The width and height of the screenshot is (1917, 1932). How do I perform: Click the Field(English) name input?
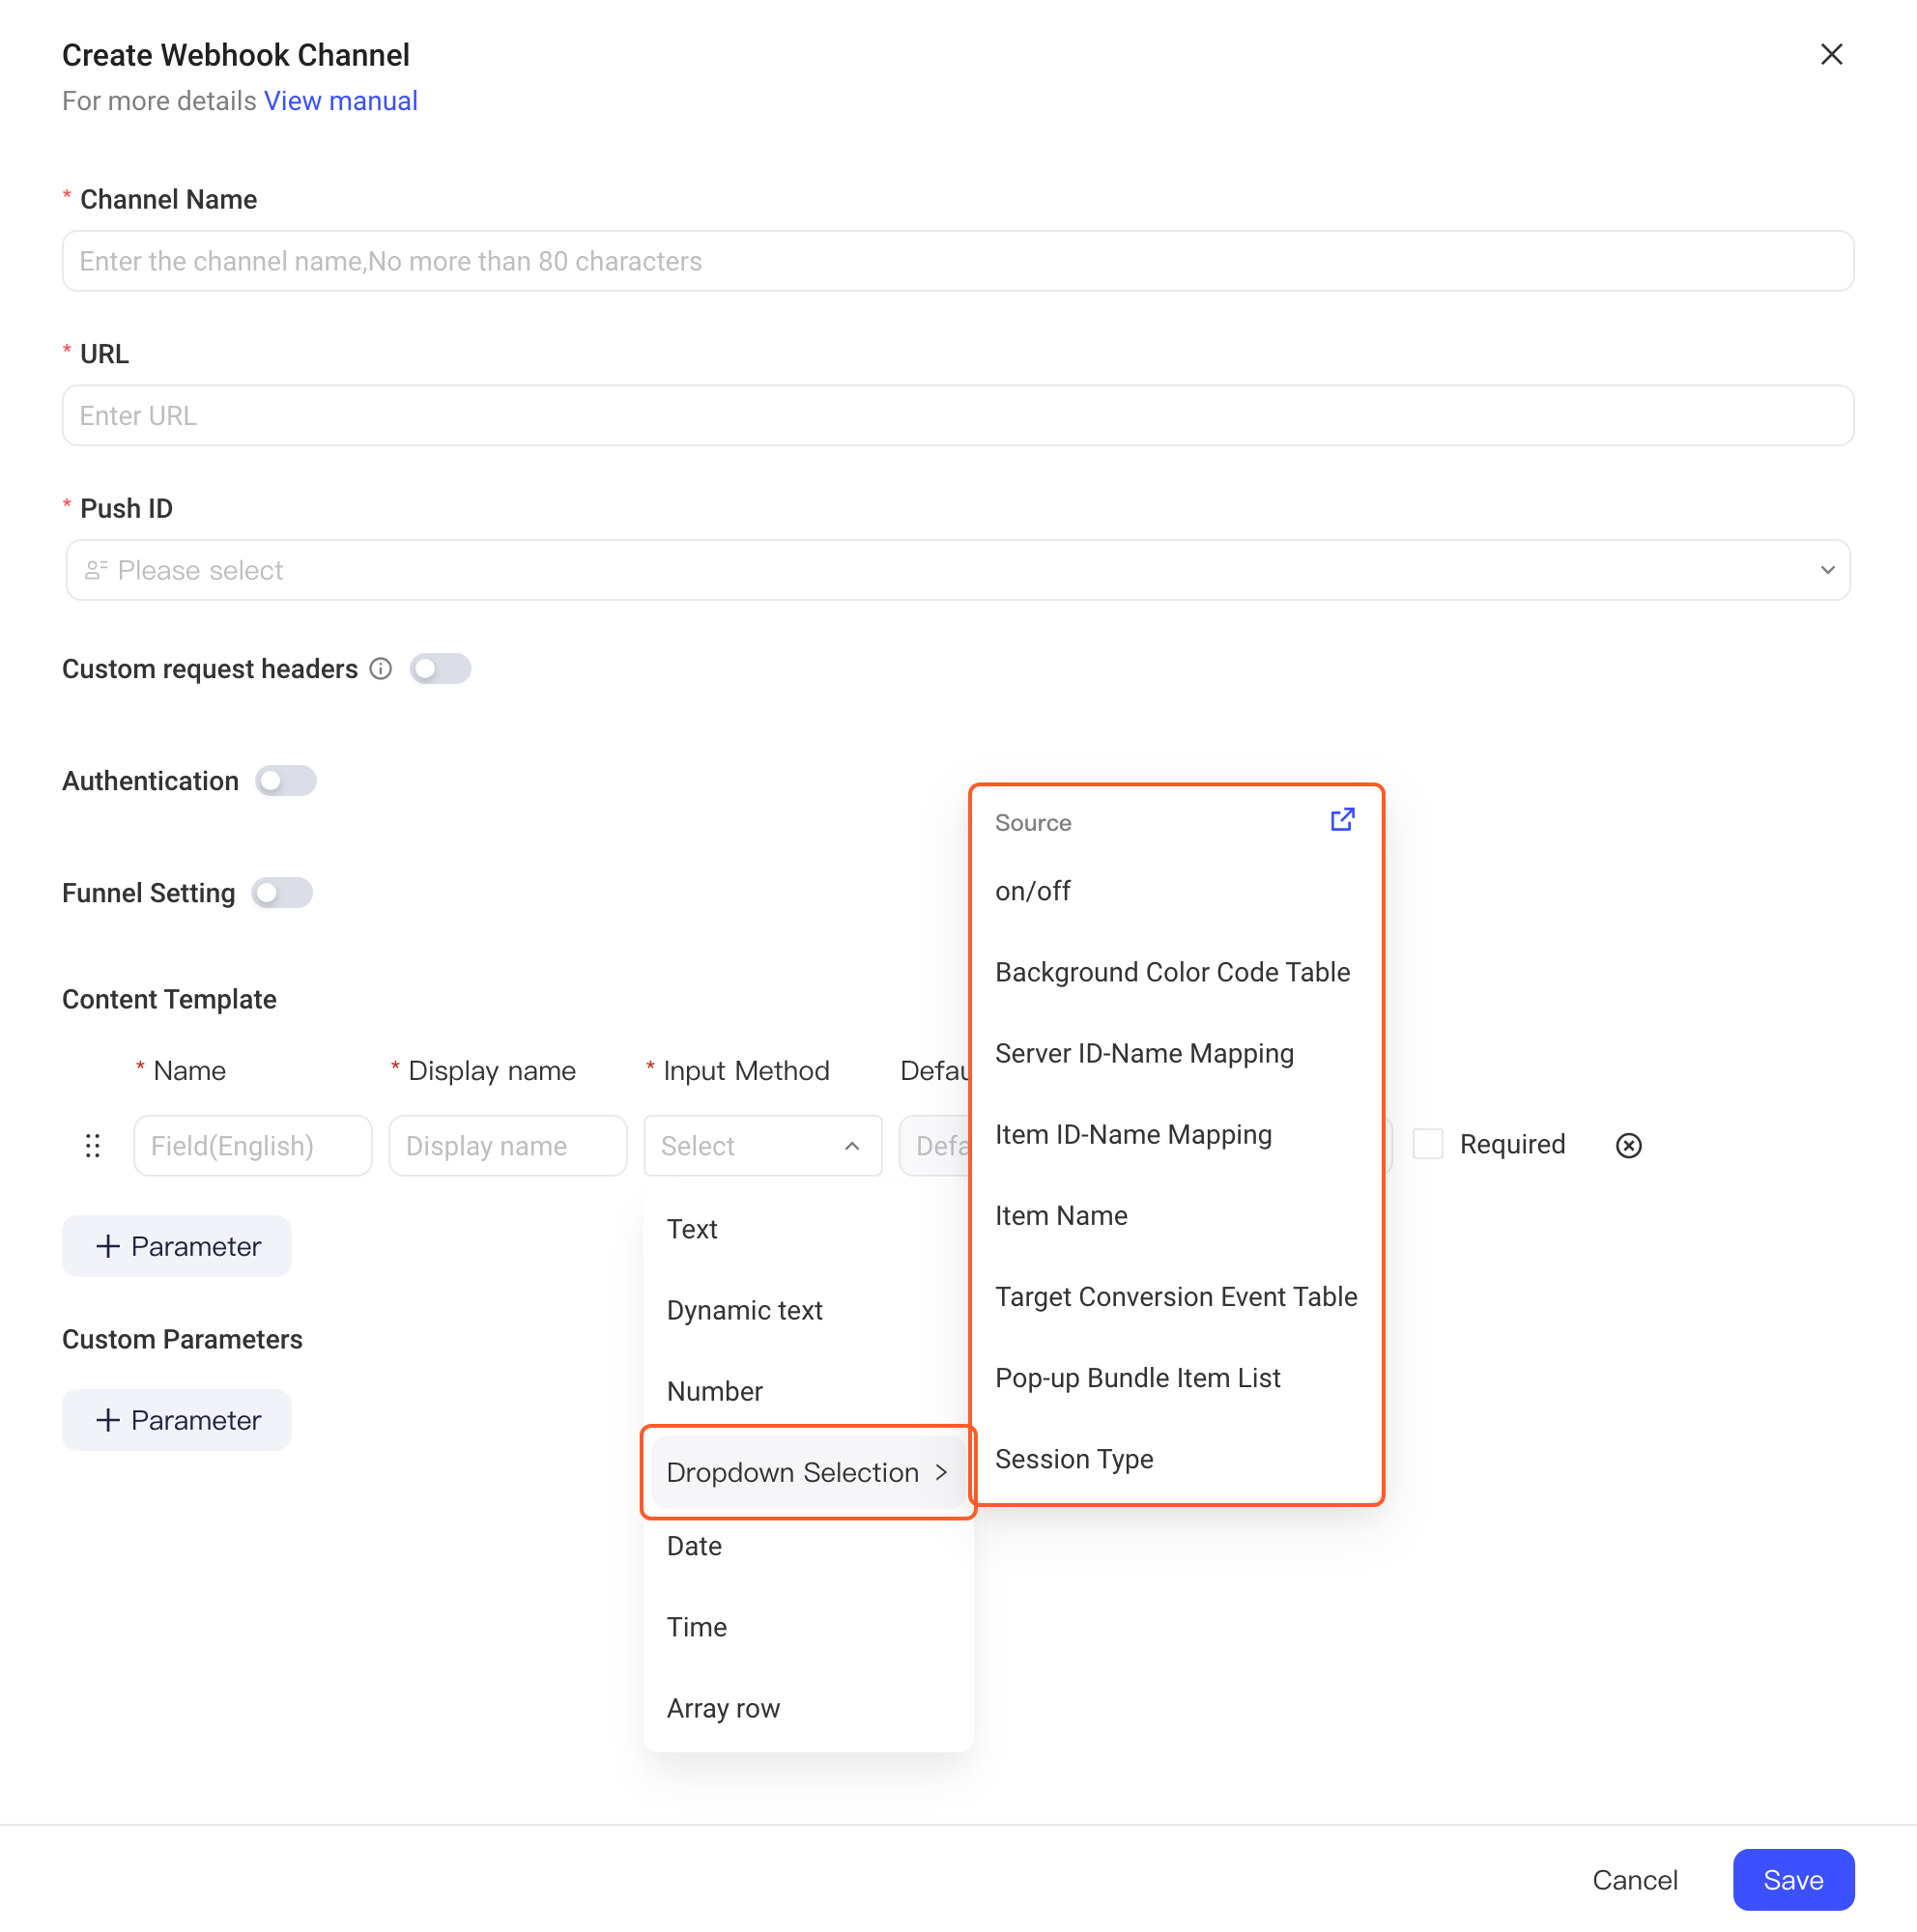[253, 1146]
